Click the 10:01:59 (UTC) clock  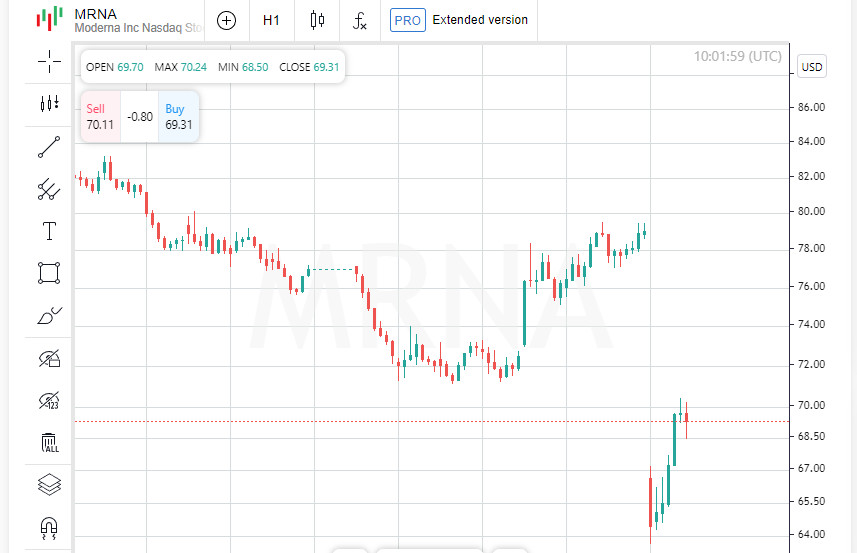coord(738,56)
